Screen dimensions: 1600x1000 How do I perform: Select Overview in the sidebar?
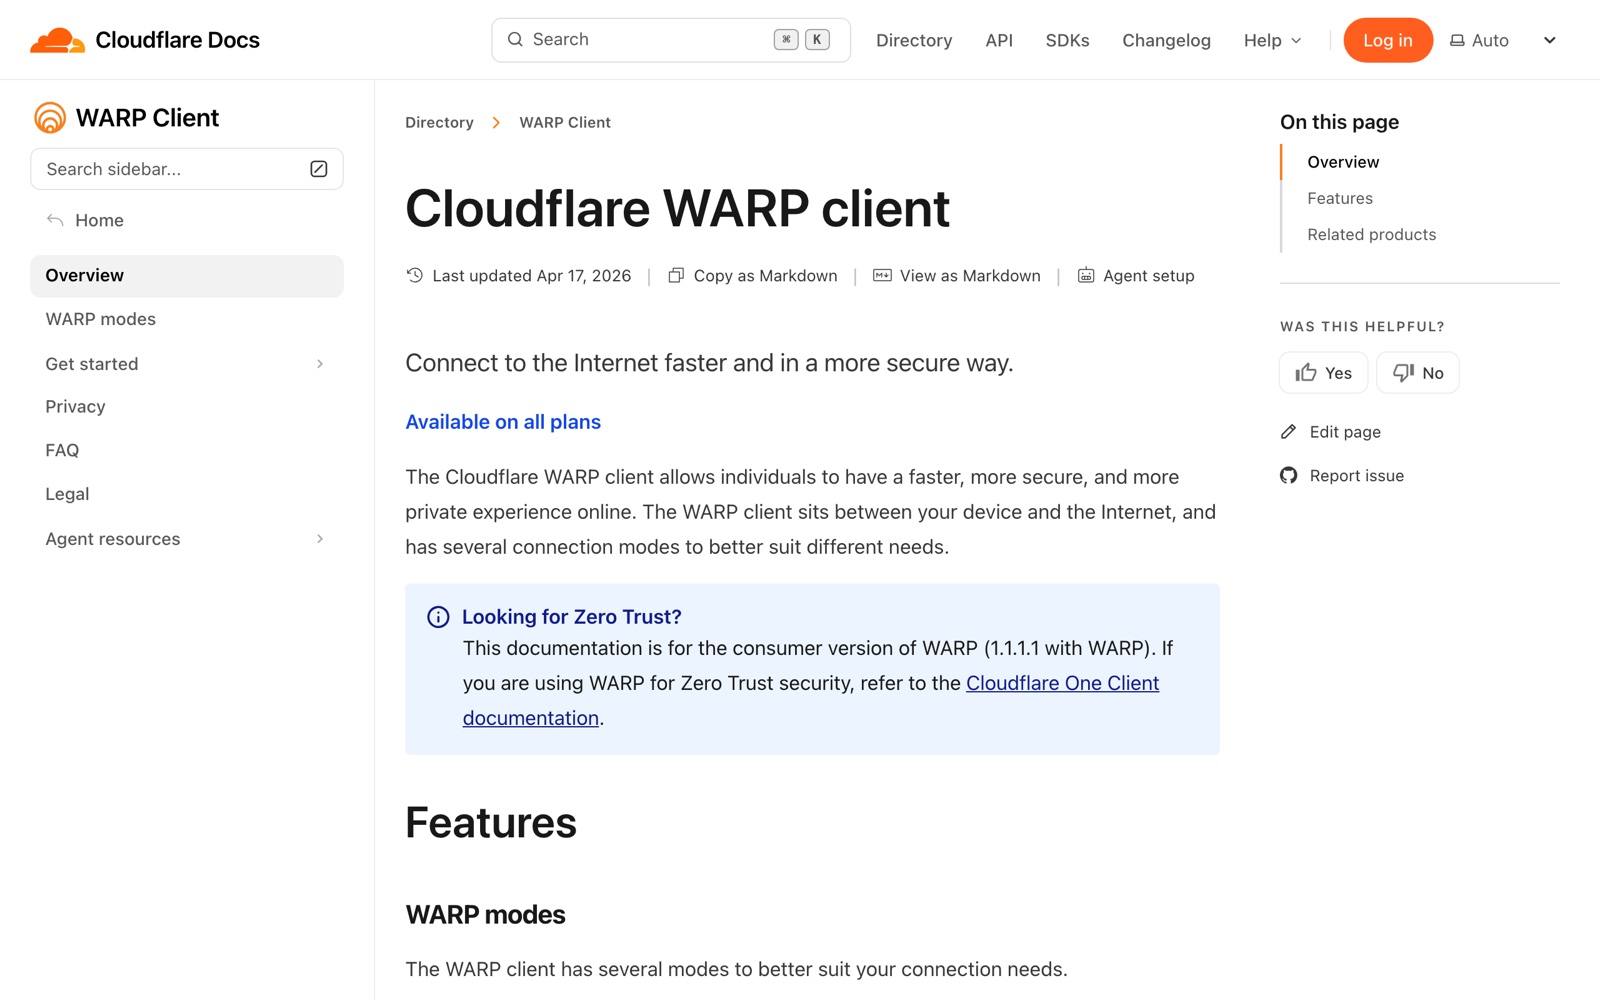(x=187, y=276)
